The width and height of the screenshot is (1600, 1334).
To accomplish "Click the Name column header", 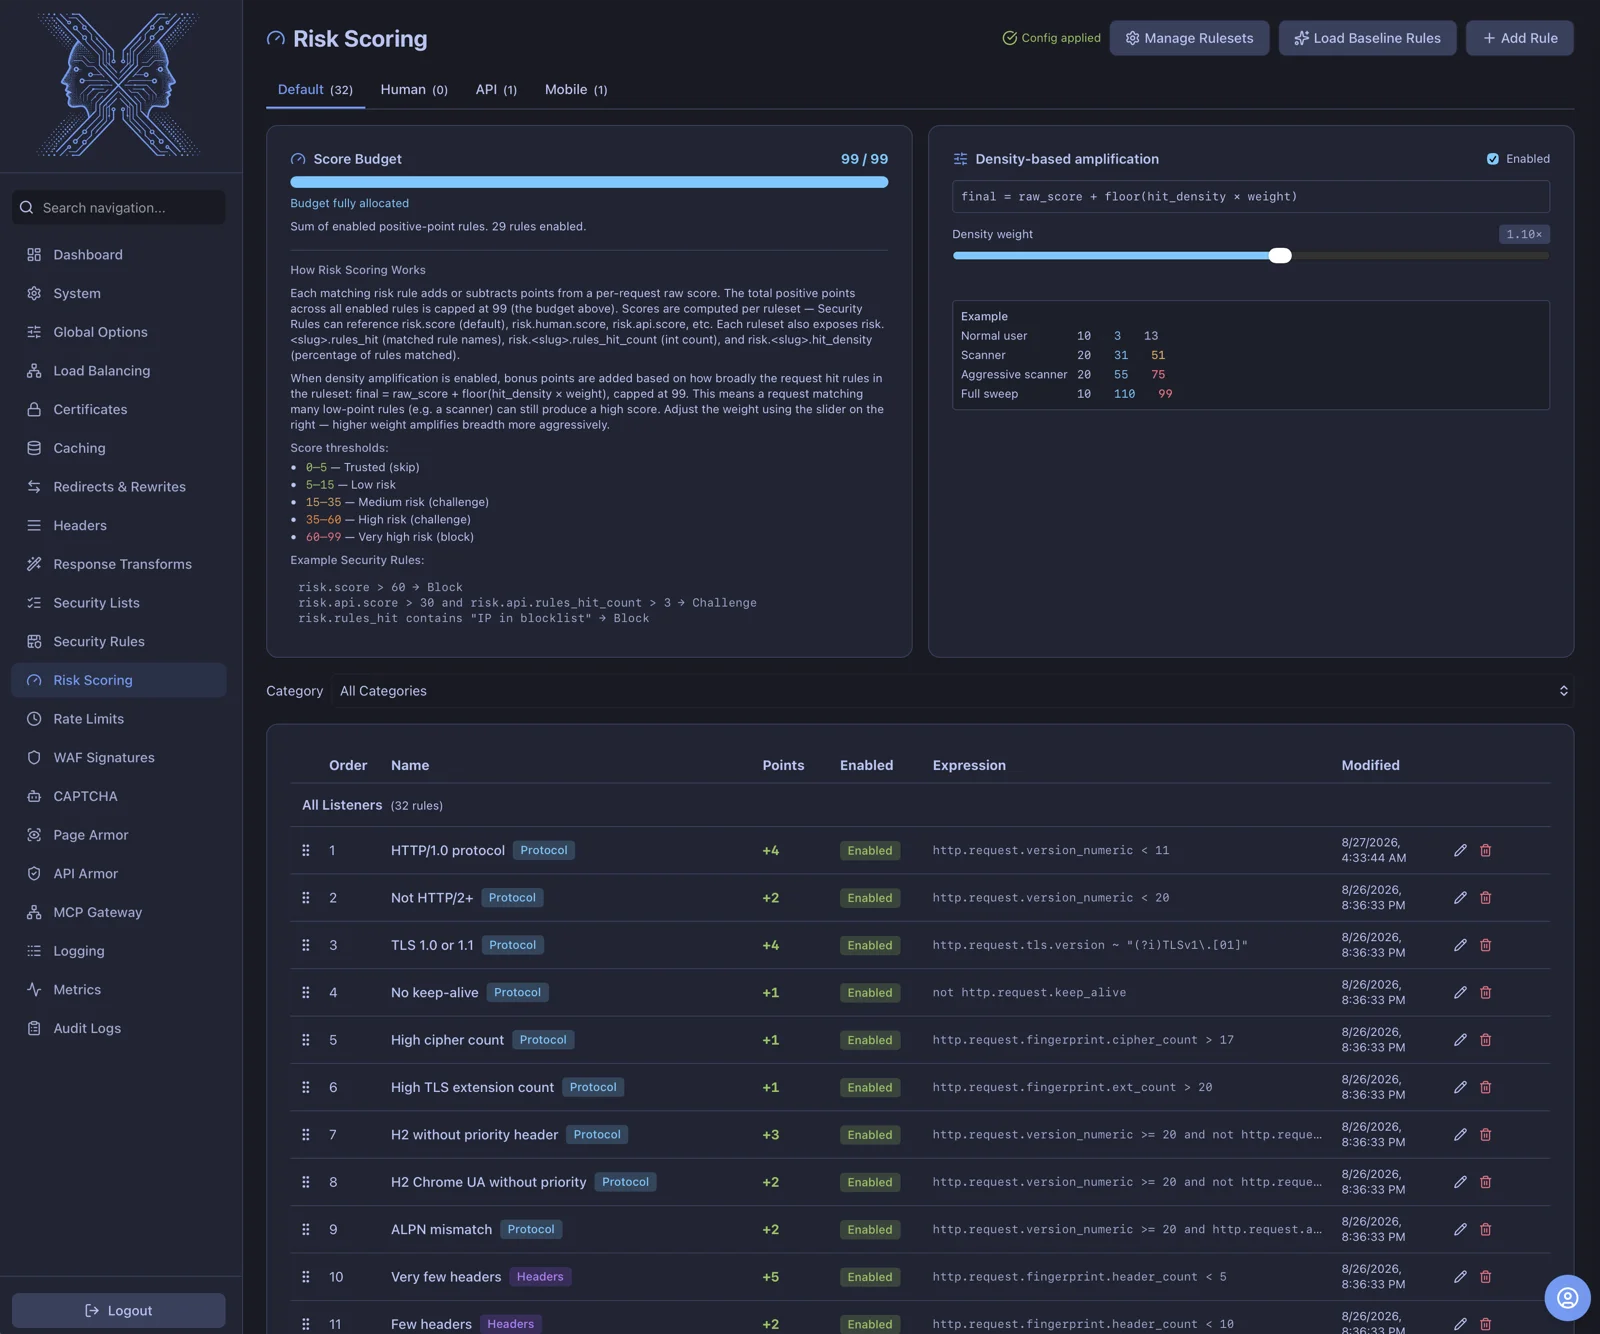I will (410, 766).
